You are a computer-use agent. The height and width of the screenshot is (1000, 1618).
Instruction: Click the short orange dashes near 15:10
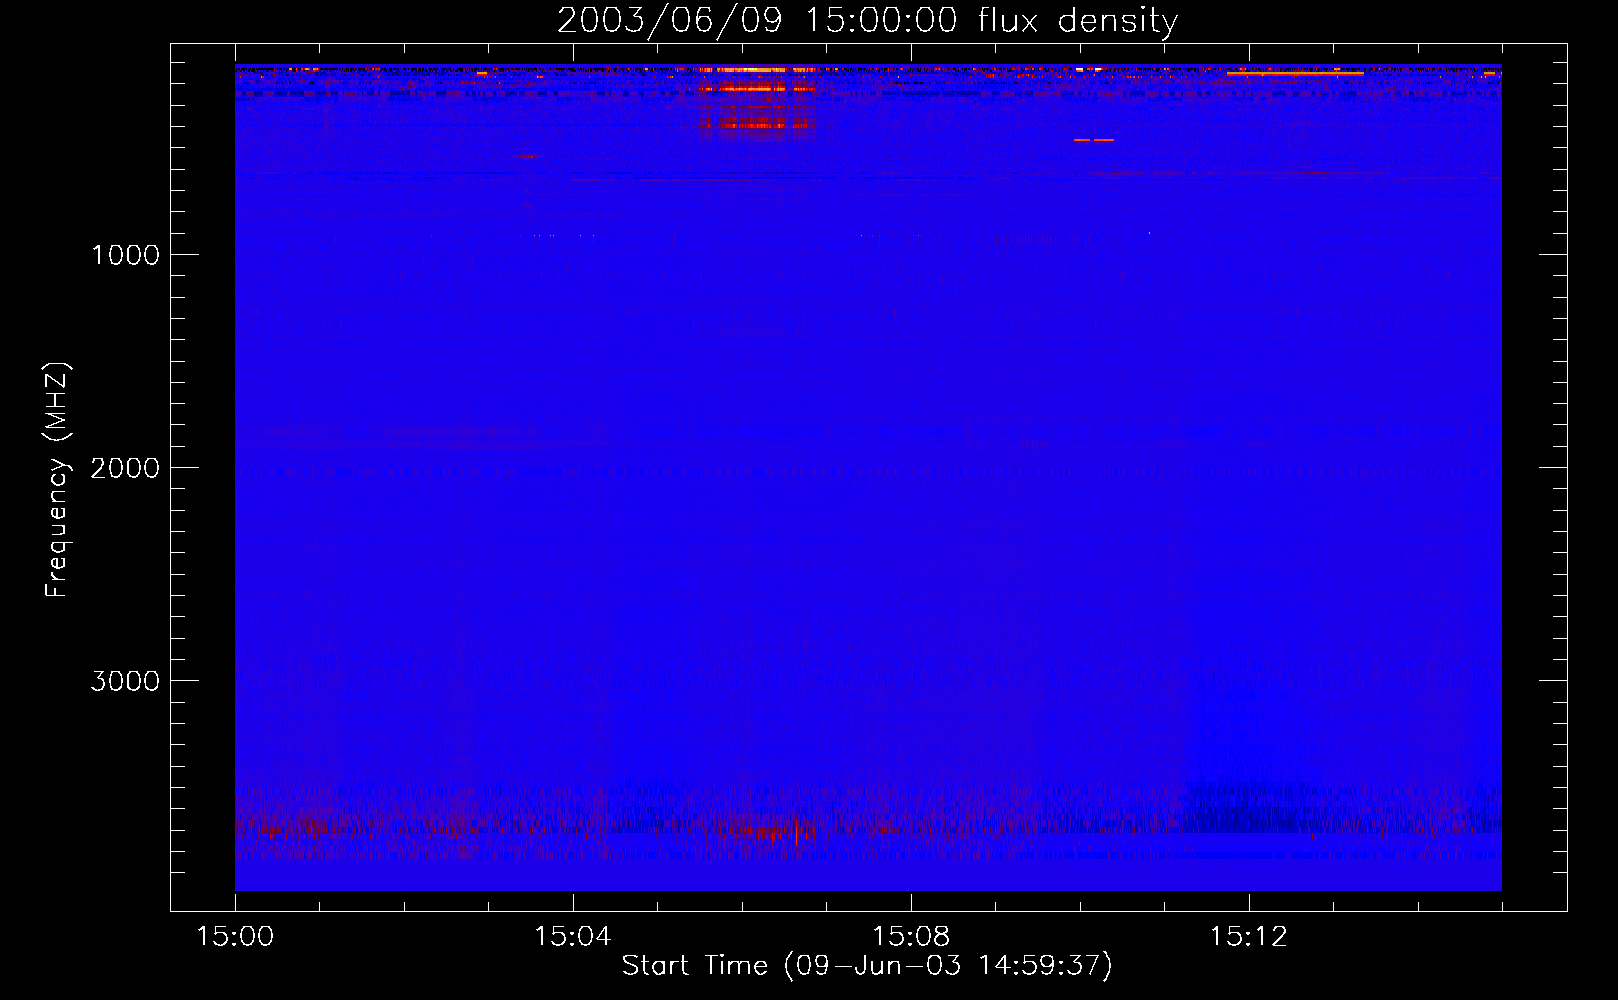[1093, 140]
